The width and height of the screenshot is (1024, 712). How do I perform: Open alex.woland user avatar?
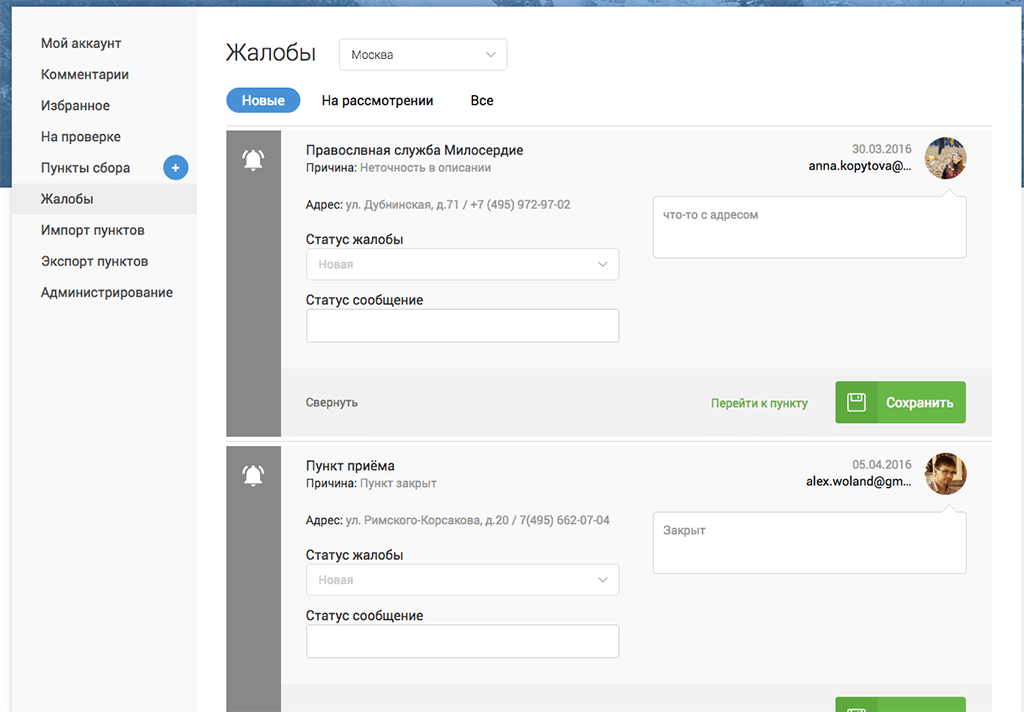pos(945,474)
